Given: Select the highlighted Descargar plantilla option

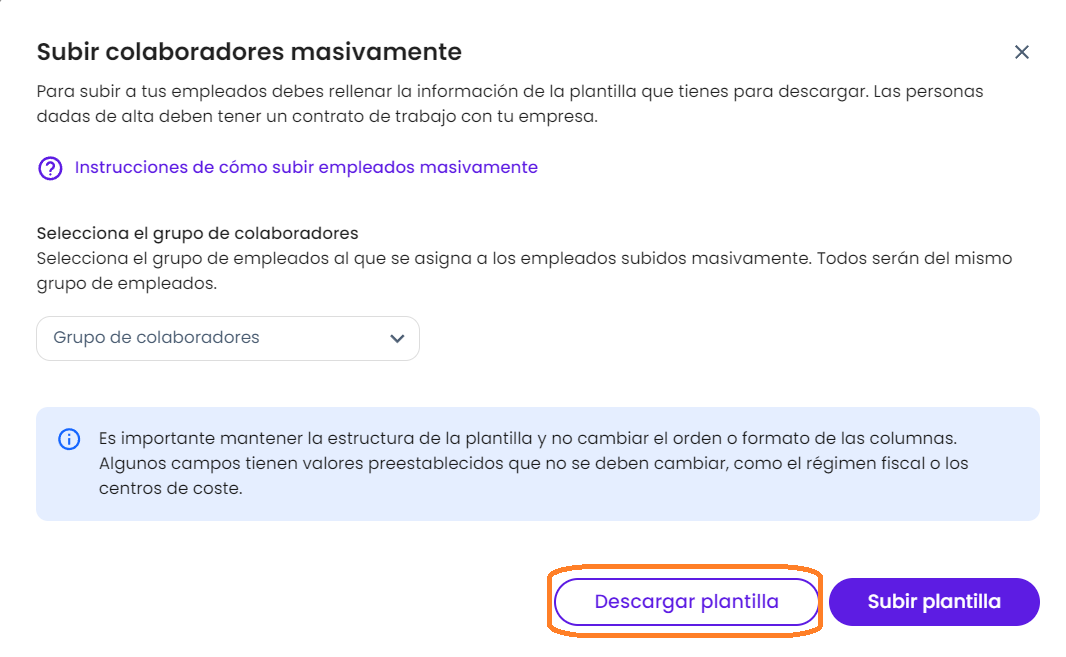Looking at the screenshot, I should click(686, 601).
